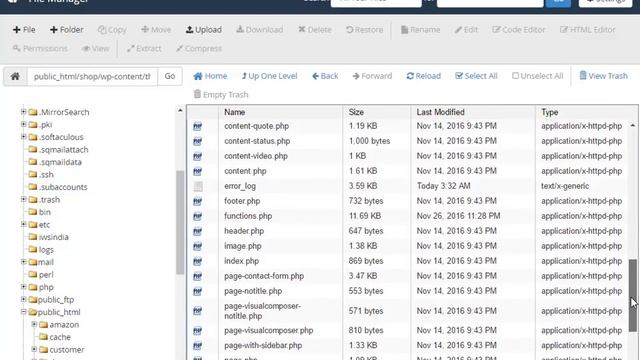Expand the customer folder
This screenshot has height=360, width=640.
(34, 349)
